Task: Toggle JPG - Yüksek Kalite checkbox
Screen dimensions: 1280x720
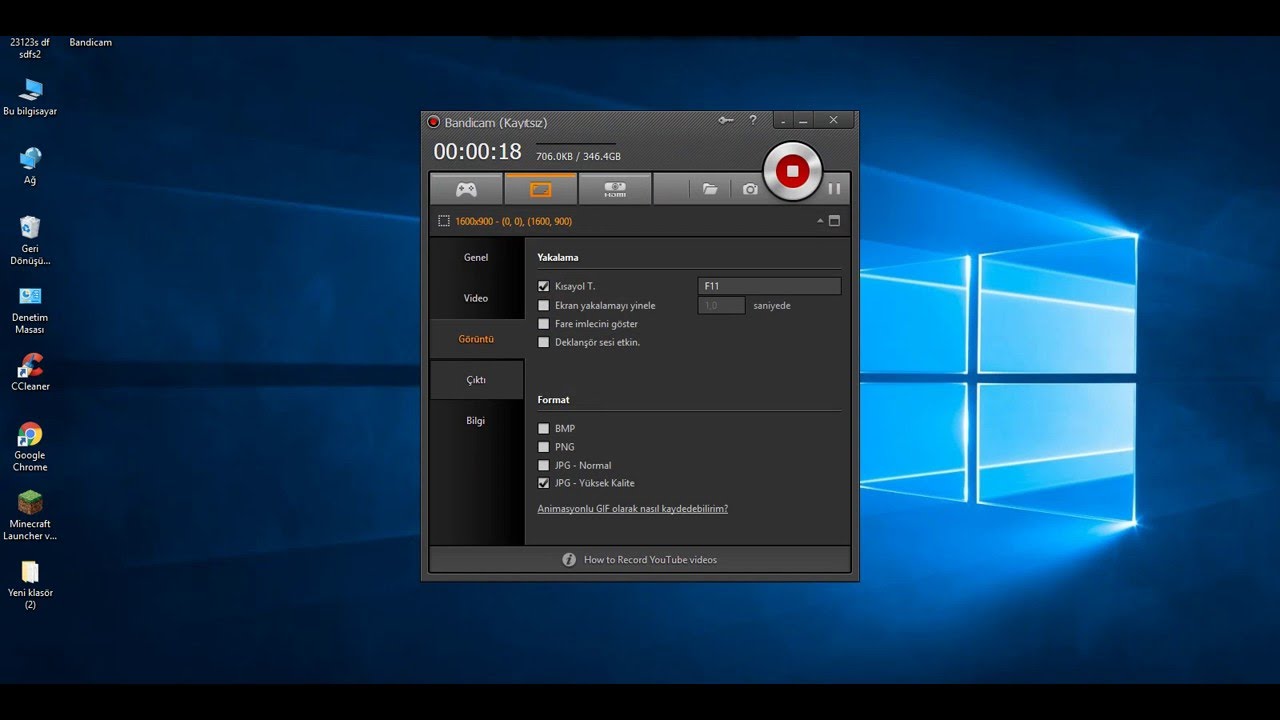Action: [544, 483]
